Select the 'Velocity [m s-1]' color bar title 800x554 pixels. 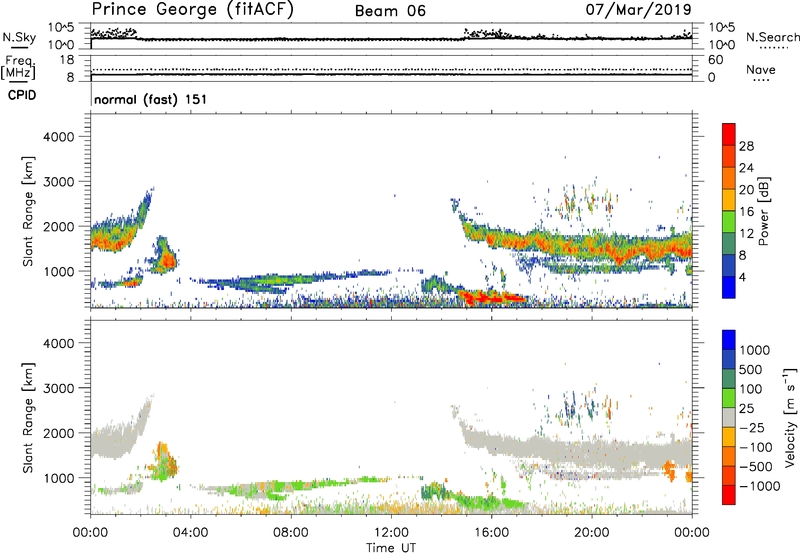click(x=790, y=417)
